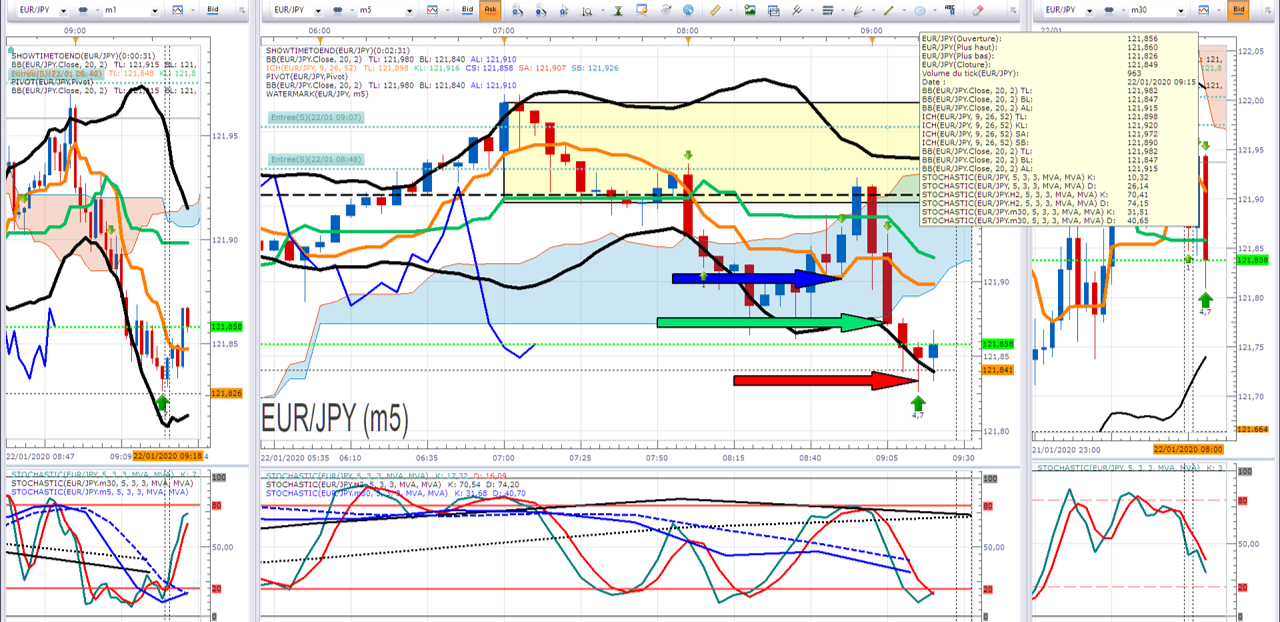Click the chart alert note icon
The image size is (1280, 622).
(x=642, y=10)
